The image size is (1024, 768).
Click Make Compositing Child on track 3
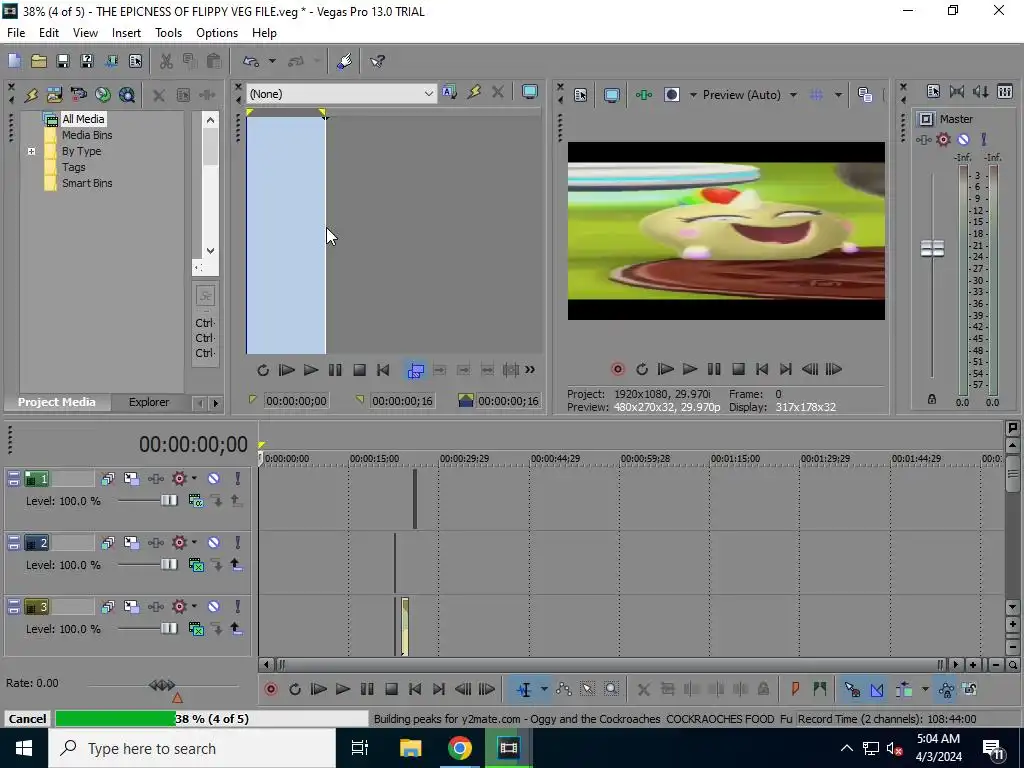[236, 629]
